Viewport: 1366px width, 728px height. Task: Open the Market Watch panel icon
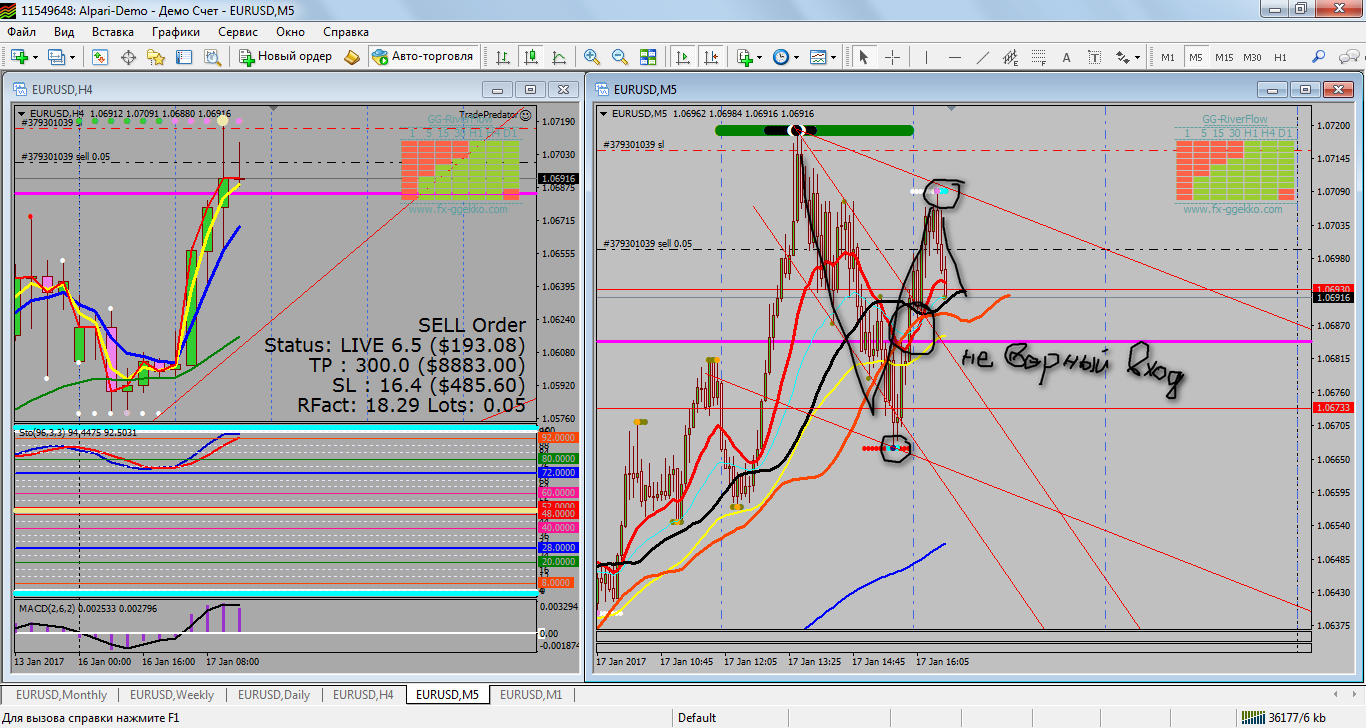point(100,57)
